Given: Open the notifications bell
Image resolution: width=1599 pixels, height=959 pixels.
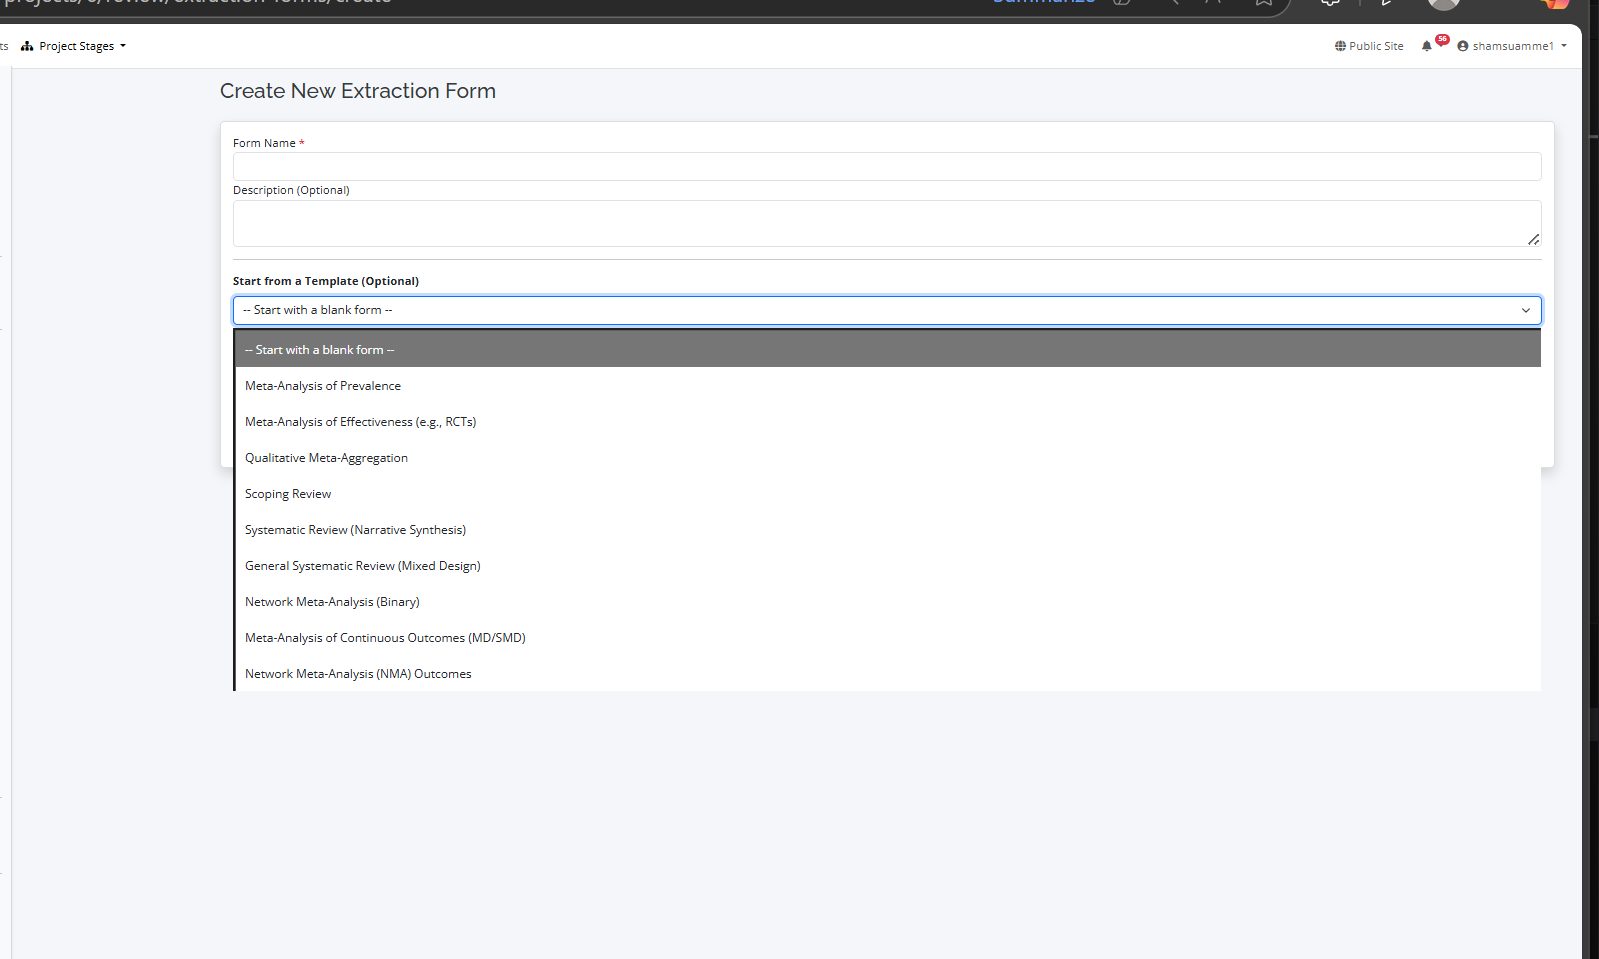Looking at the screenshot, I should [x=1427, y=46].
